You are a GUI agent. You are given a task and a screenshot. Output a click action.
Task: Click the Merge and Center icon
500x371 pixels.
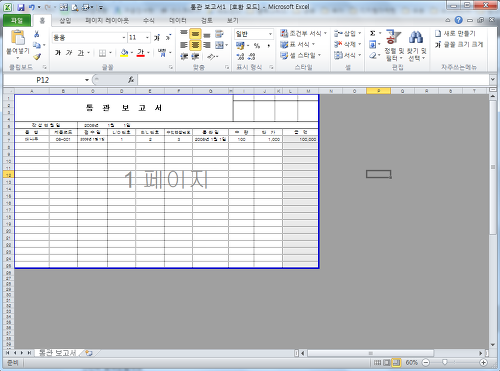tap(219, 45)
